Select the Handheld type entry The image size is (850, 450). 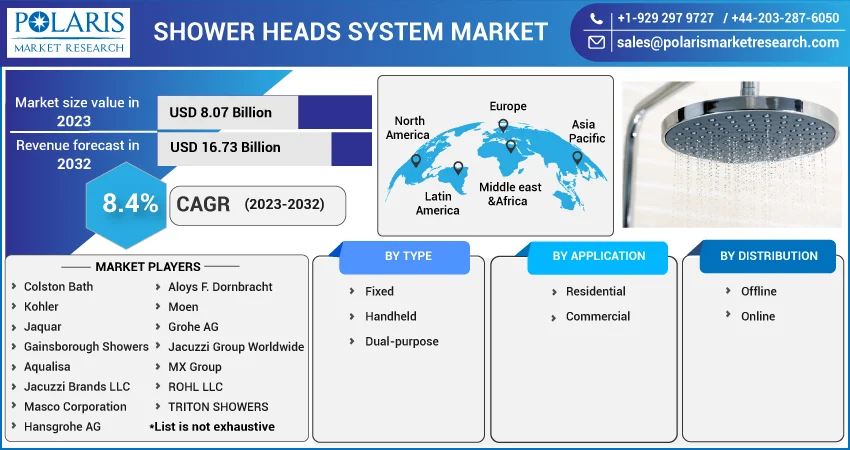point(391,317)
